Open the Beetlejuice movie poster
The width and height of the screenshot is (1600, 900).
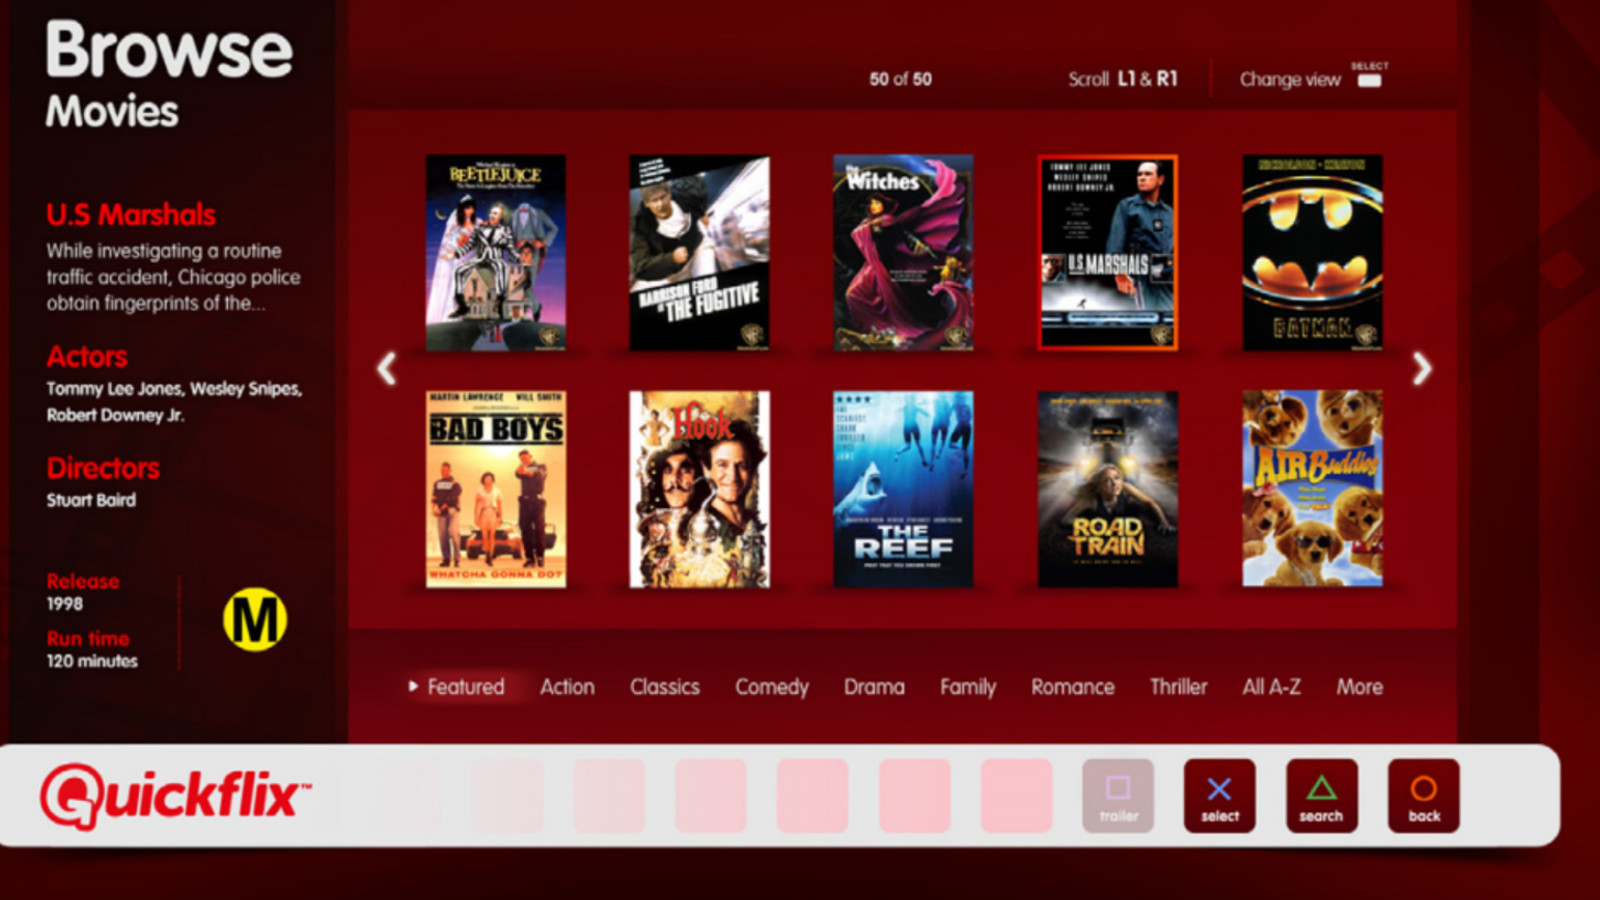[x=496, y=252]
